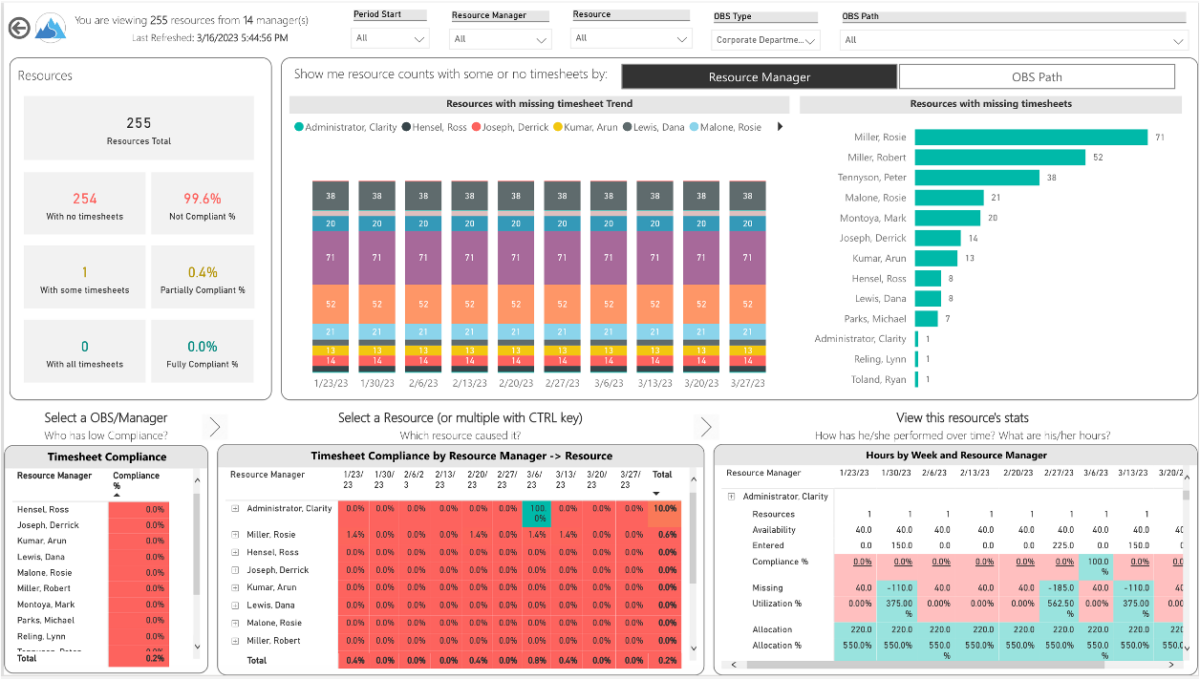Select the Resource Manager view toggle
The height and width of the screenshot is (680, 1200).
click(759, 76)
